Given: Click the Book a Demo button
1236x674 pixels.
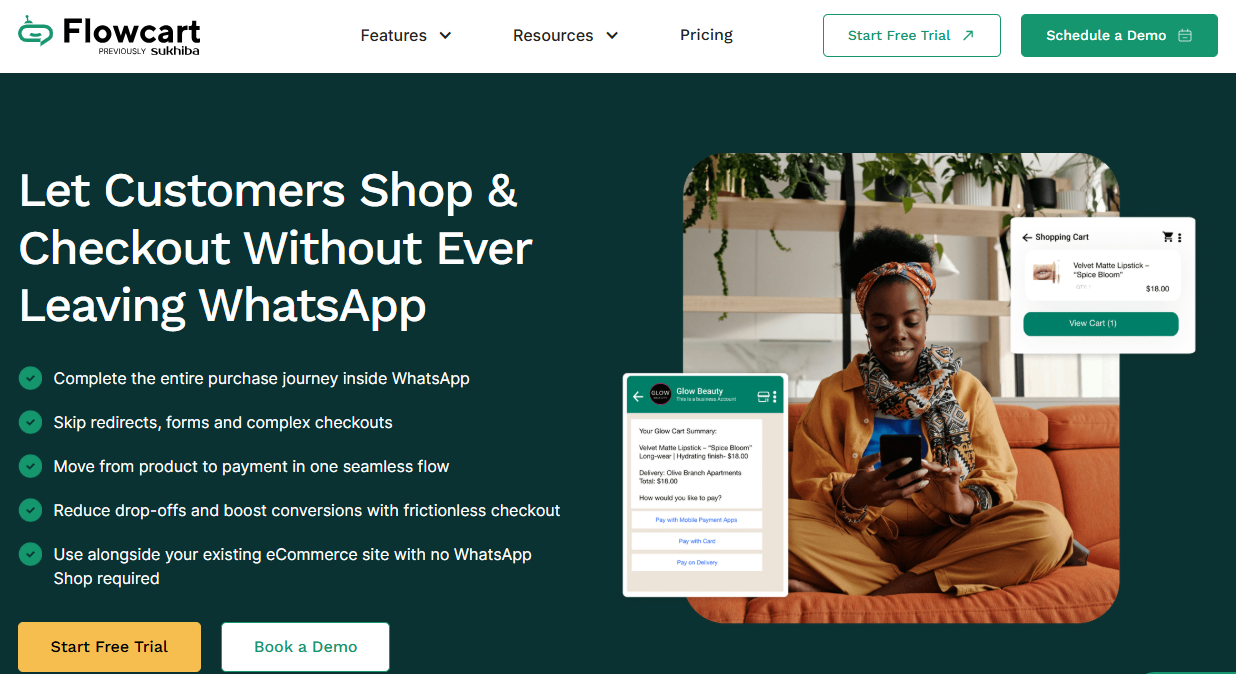Looking at the screenshot, I should [305, 647].
